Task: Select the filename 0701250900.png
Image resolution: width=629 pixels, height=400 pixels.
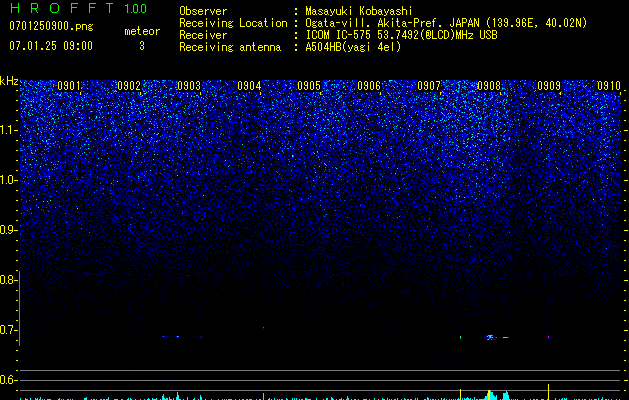Action: (x=51, y=26)
